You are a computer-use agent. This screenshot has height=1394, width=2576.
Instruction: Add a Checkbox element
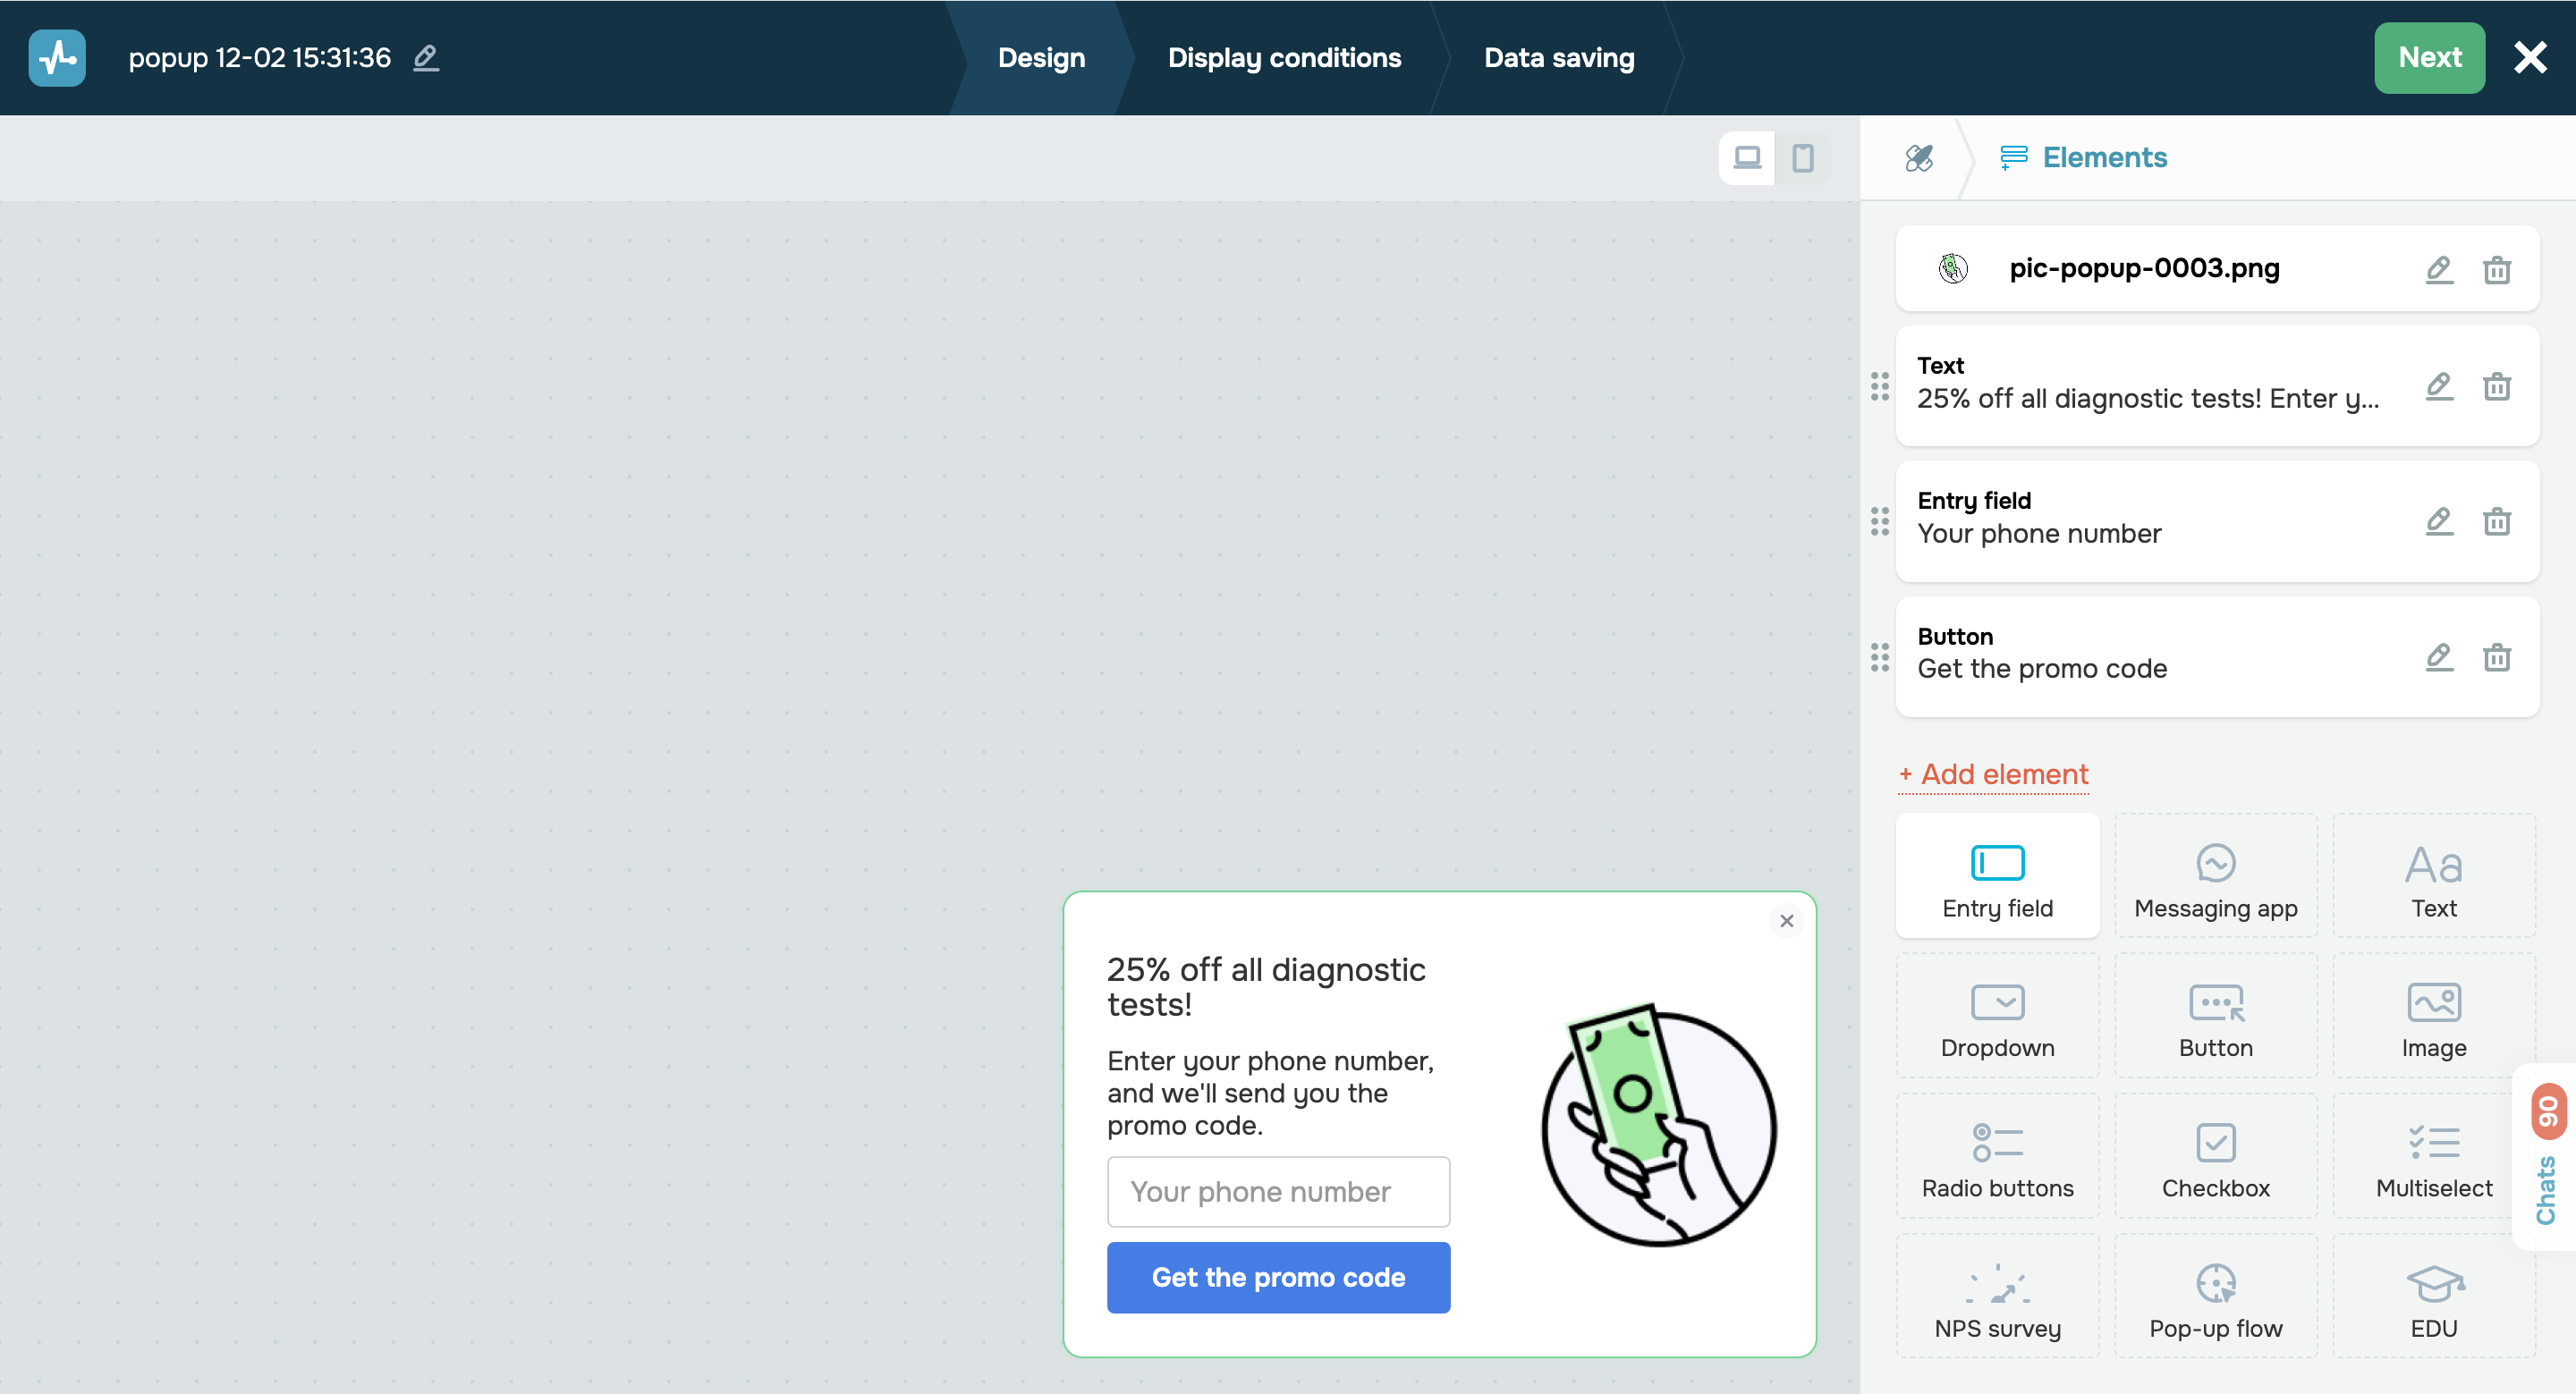pyautogui.click(x=2215, y=1157)
